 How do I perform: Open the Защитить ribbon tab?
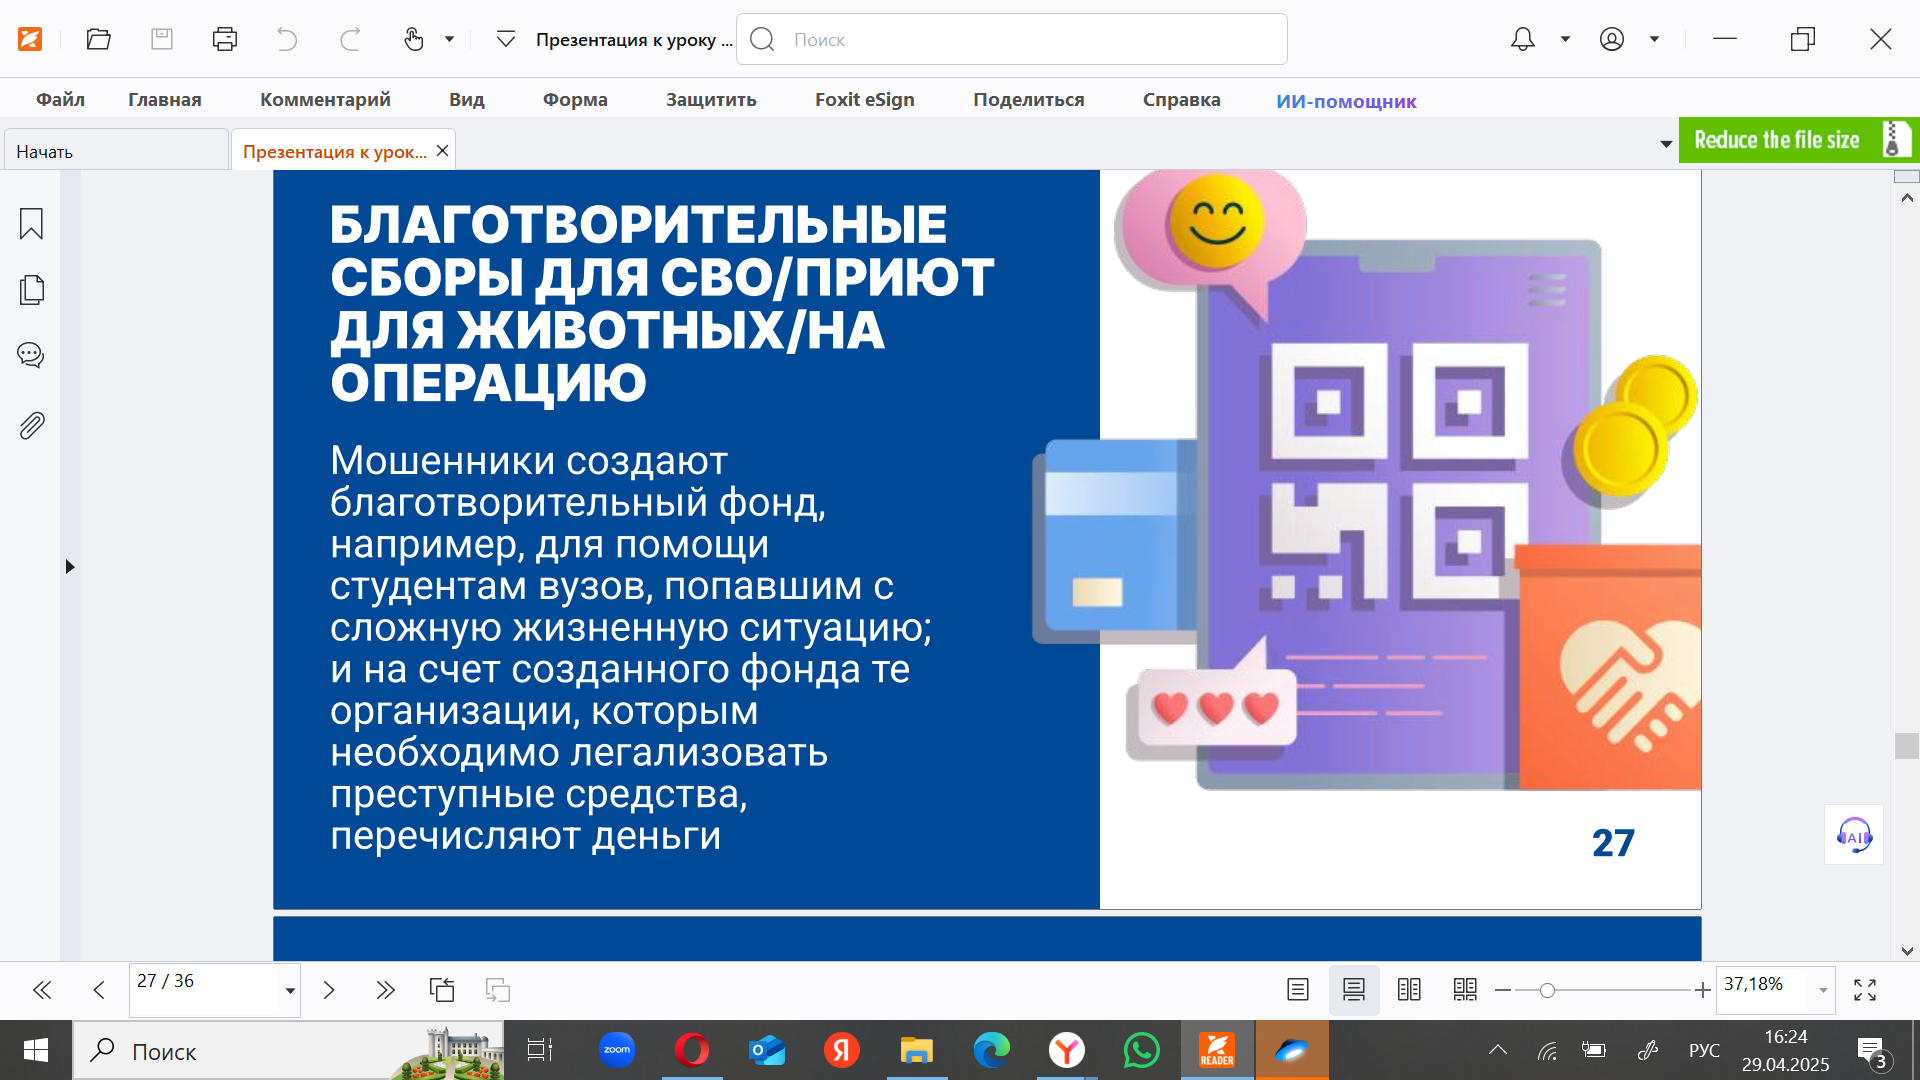pos(711,100)
